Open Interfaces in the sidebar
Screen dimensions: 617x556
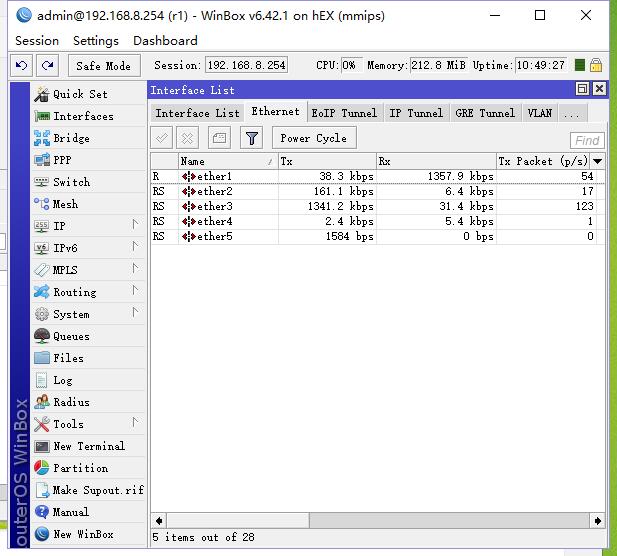(x=89, y=116)
